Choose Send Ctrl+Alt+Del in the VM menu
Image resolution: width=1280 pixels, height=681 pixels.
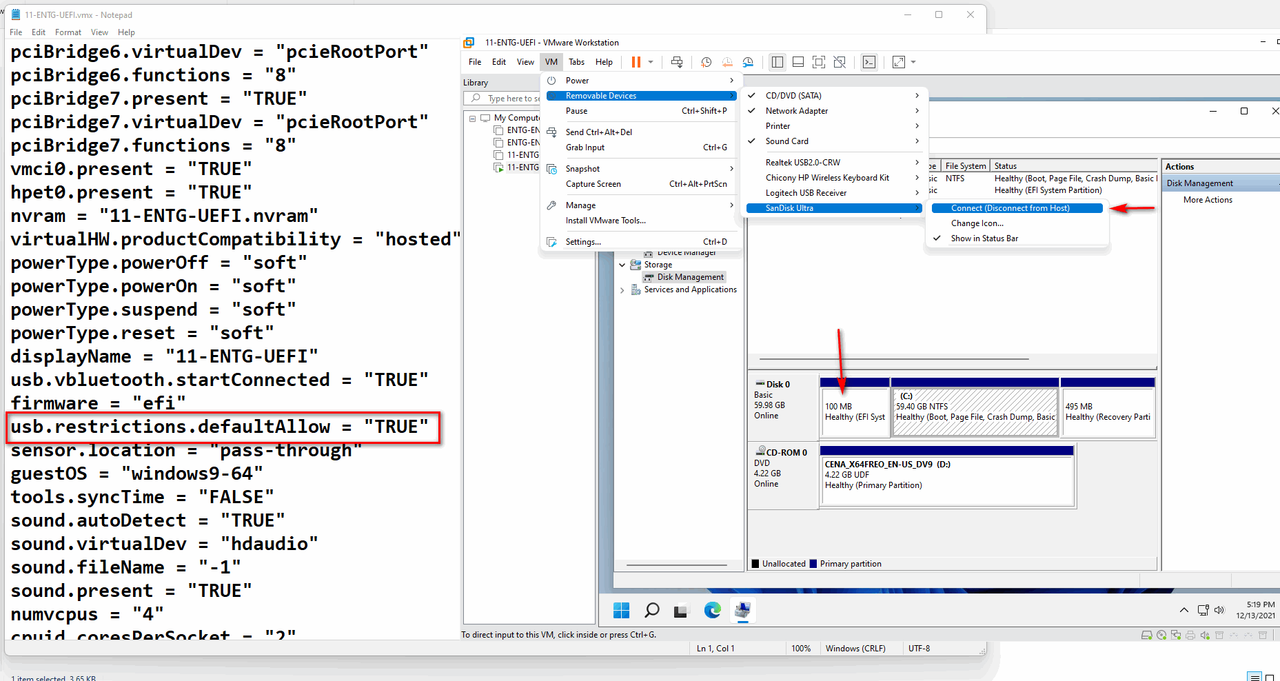640,132
